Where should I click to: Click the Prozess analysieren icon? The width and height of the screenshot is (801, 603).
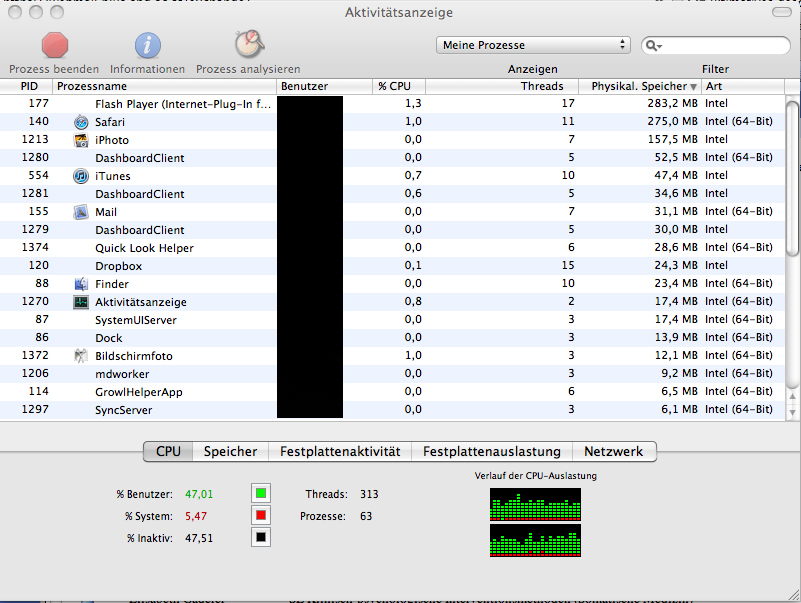[x=247, y=45]
